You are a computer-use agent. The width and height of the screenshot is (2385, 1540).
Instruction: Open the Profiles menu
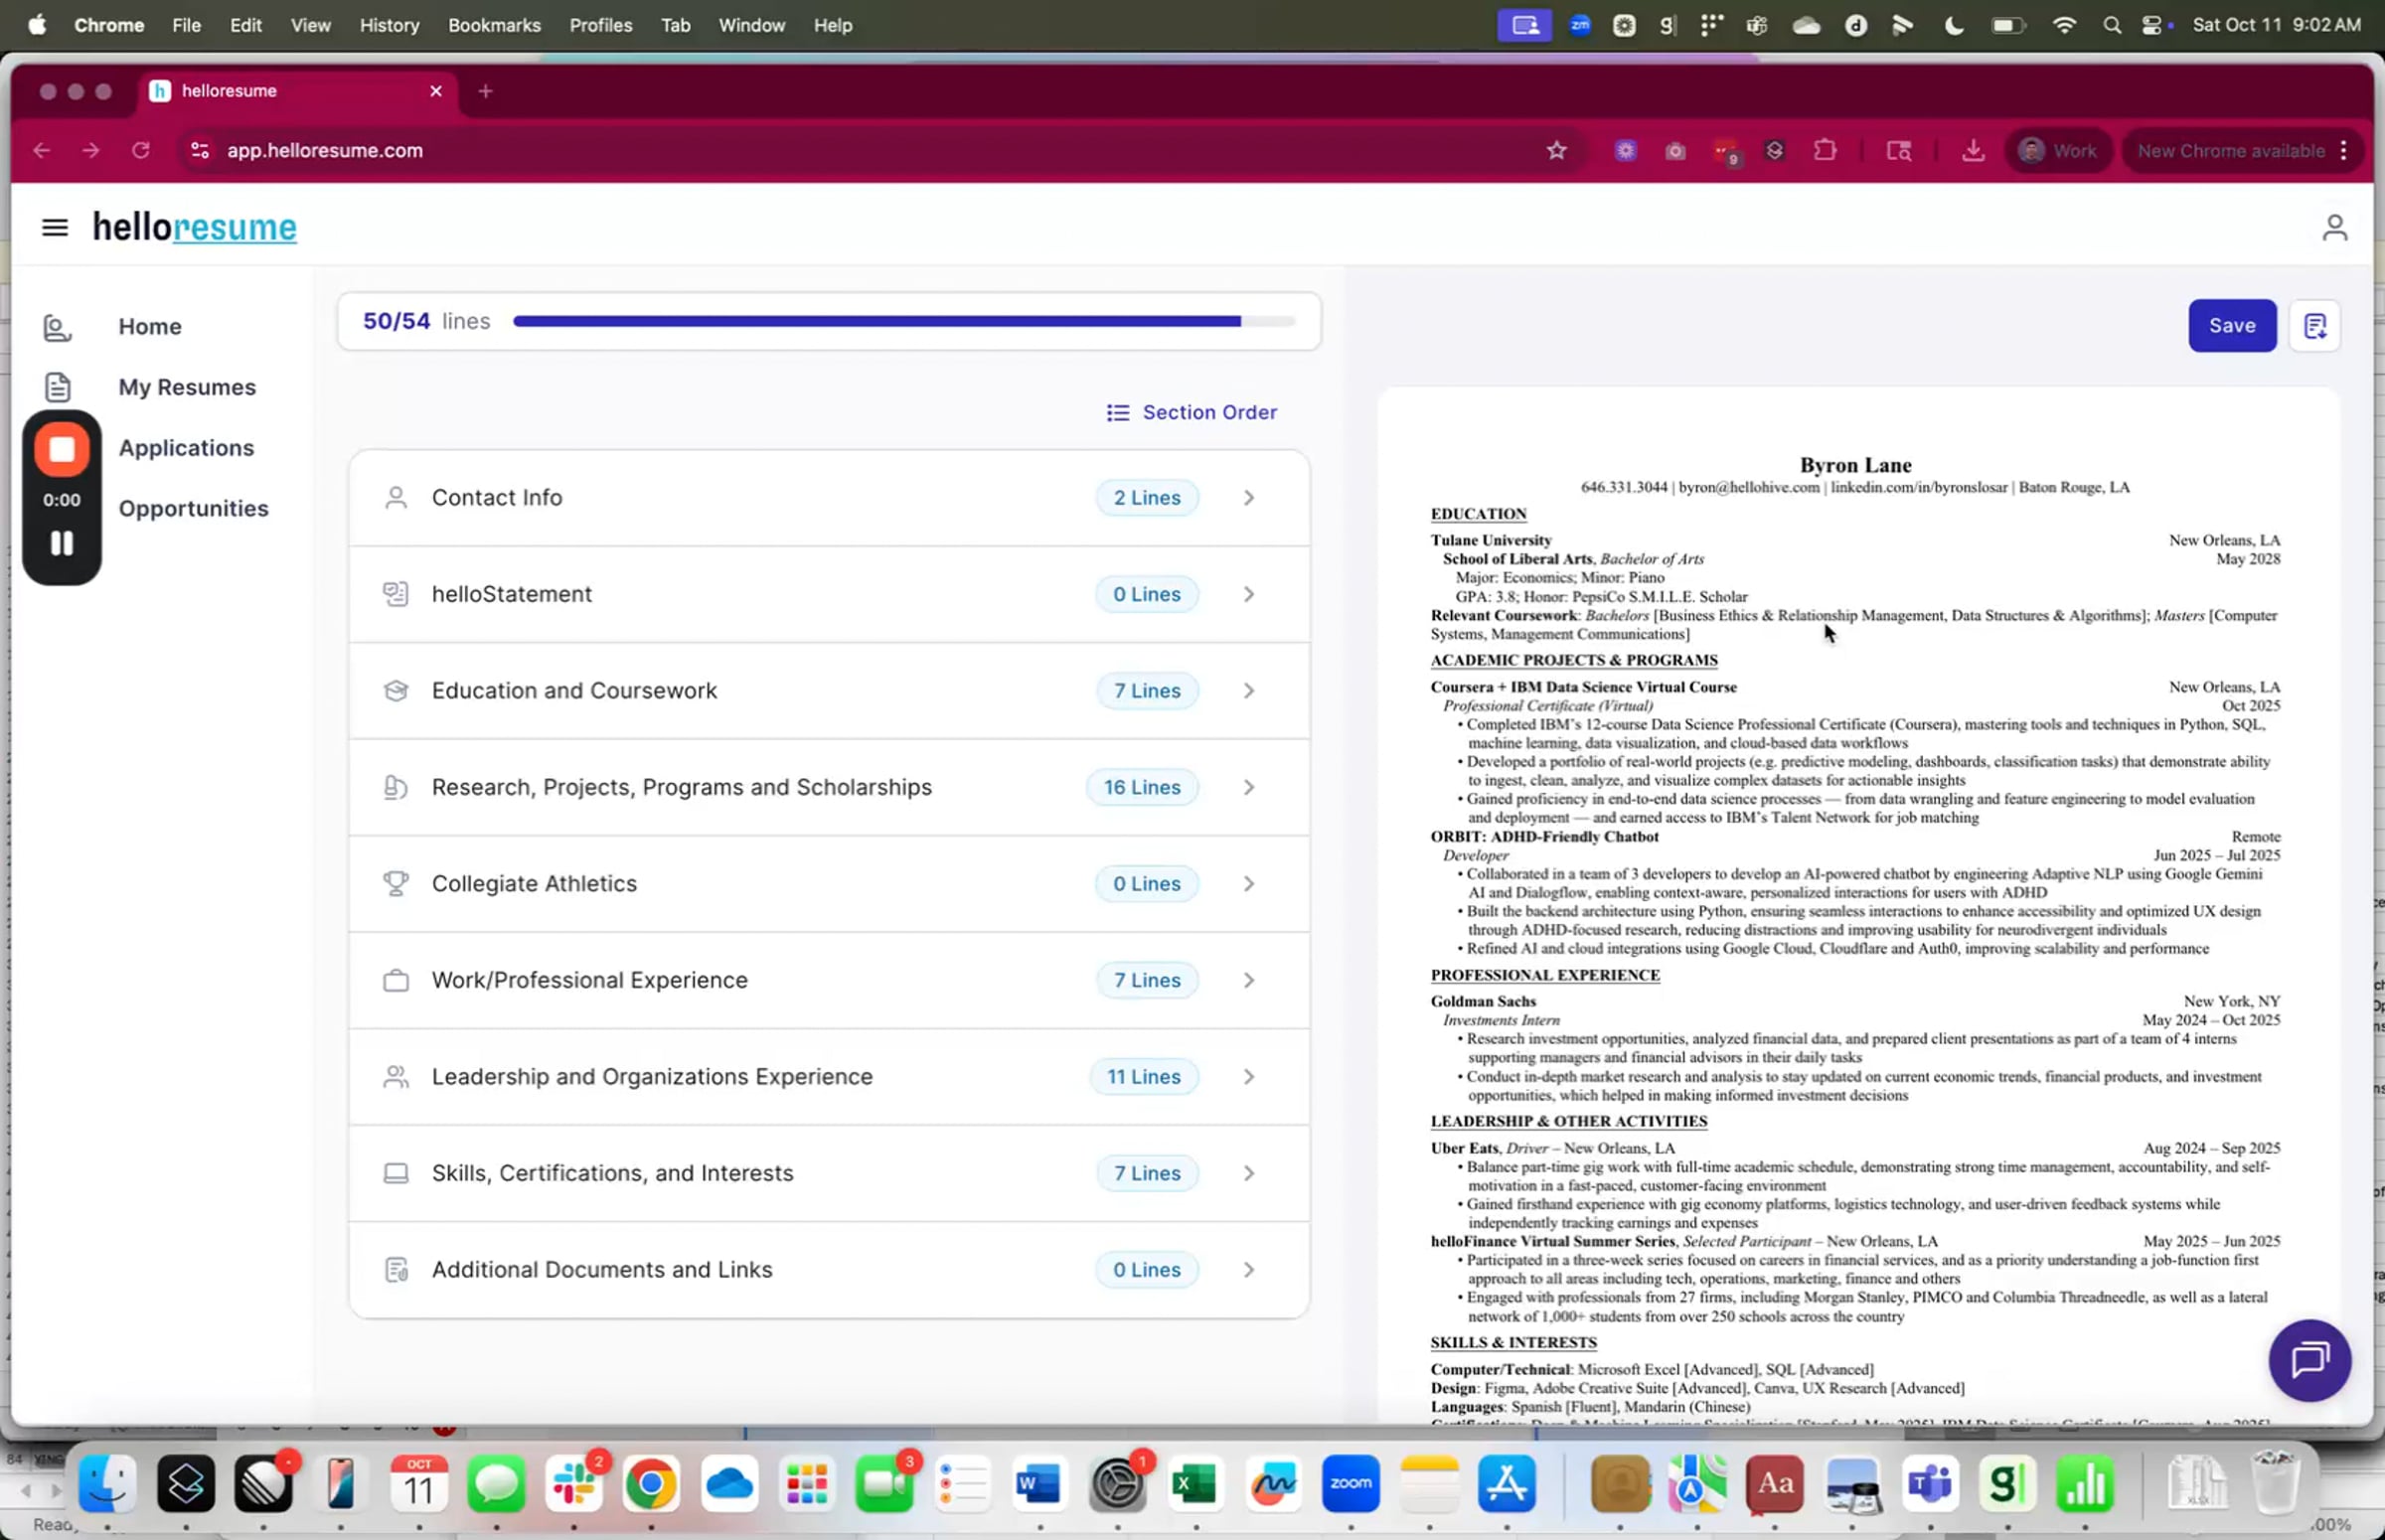pyautogui.click(x=600, y=25)
